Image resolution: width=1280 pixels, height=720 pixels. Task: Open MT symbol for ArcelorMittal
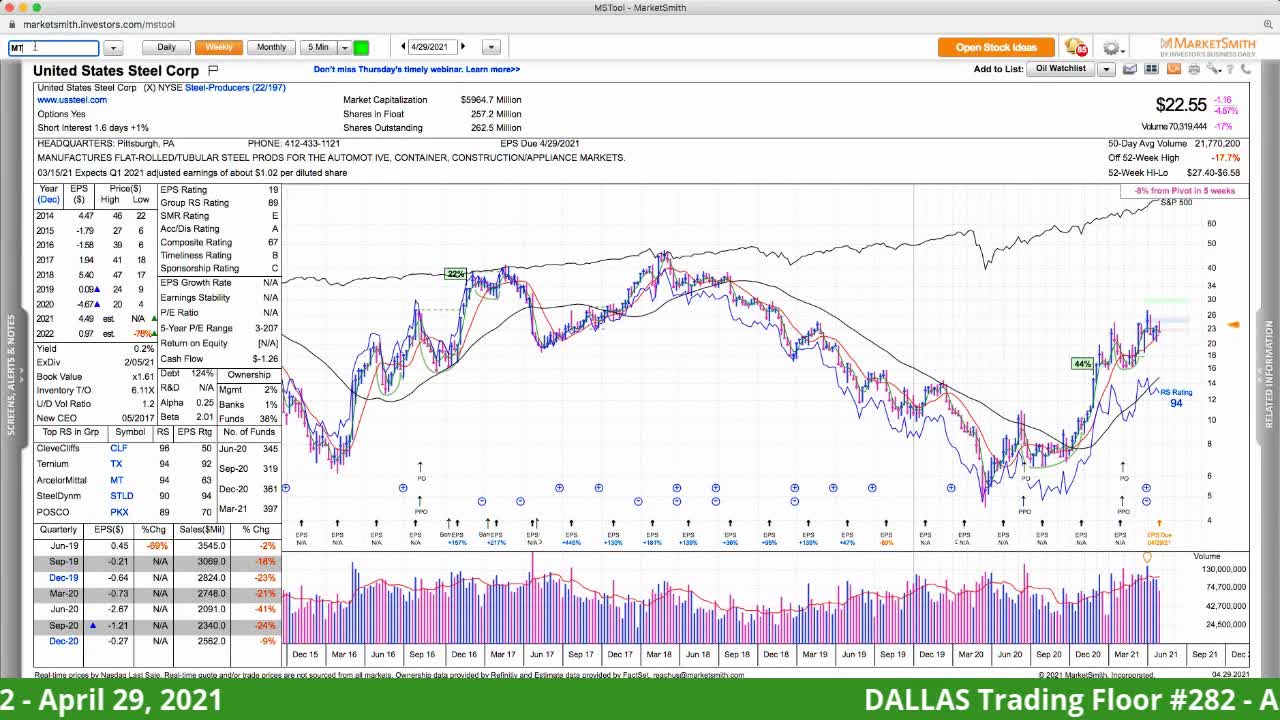tap(116, 480)
